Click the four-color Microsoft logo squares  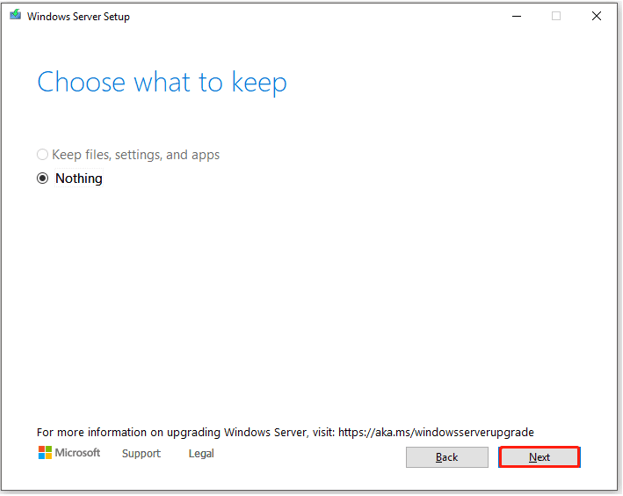45,452
